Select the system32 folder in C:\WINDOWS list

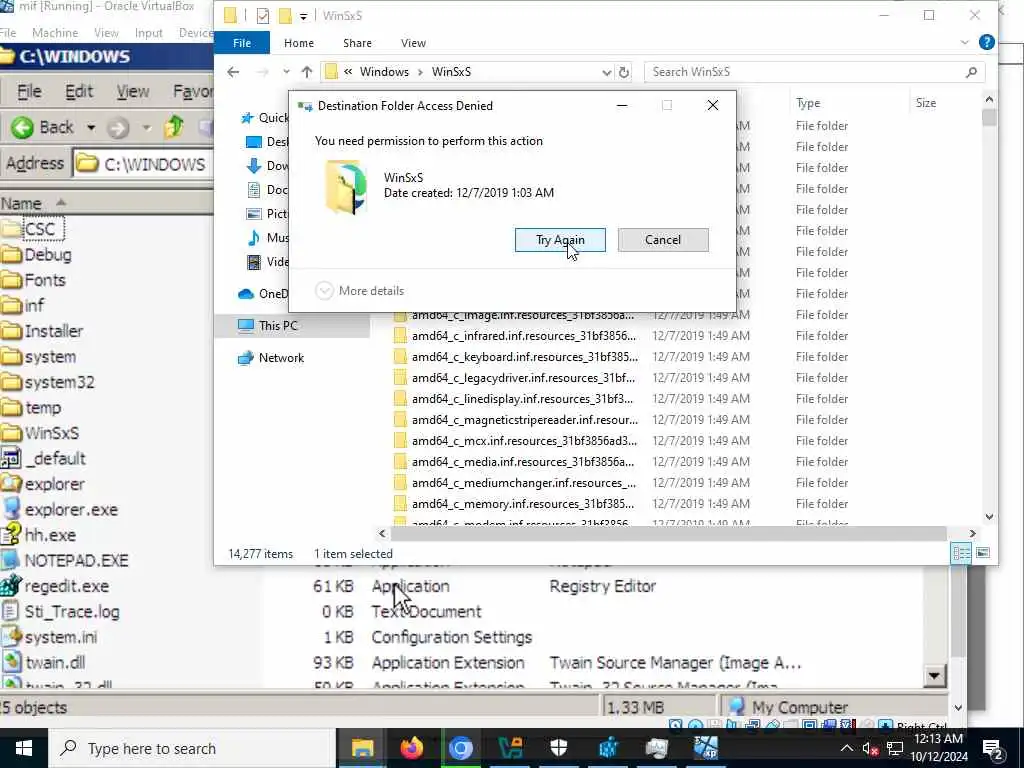click(48, 382)
